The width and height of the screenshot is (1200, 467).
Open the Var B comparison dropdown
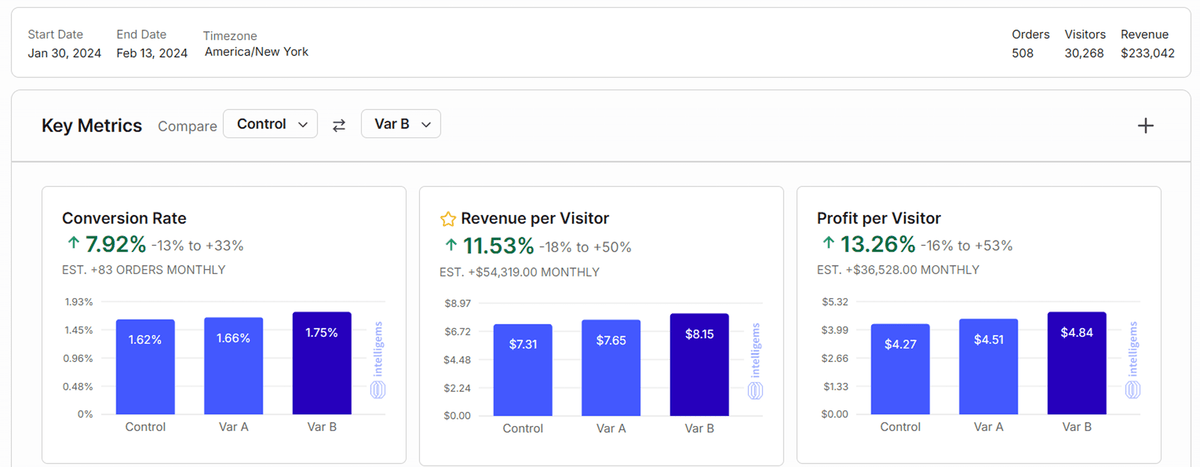coord(400,124)
